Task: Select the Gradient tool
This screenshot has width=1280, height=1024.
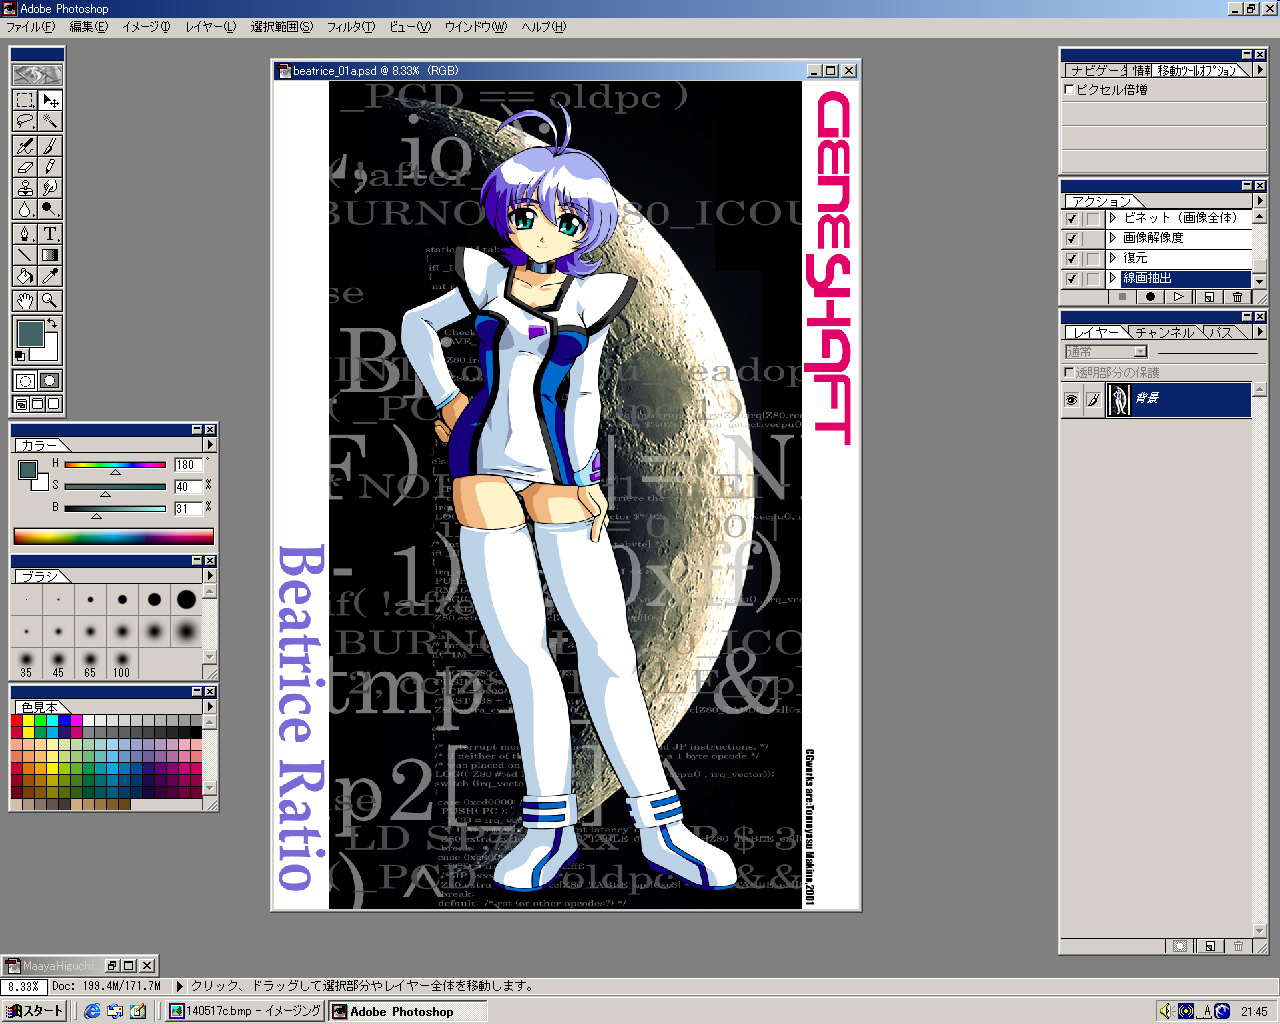Action: point(50,255)
